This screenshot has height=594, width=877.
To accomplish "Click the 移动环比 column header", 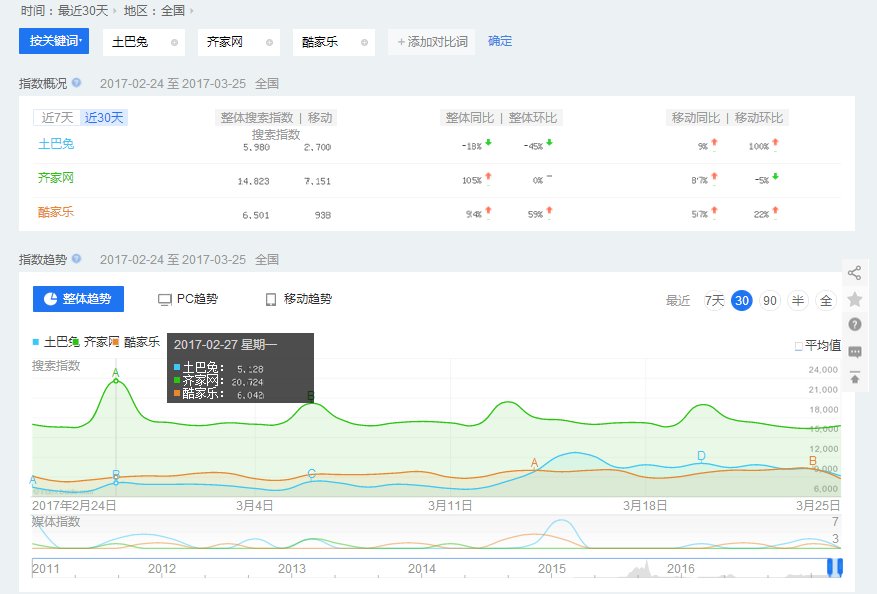I will click(758, 117).
